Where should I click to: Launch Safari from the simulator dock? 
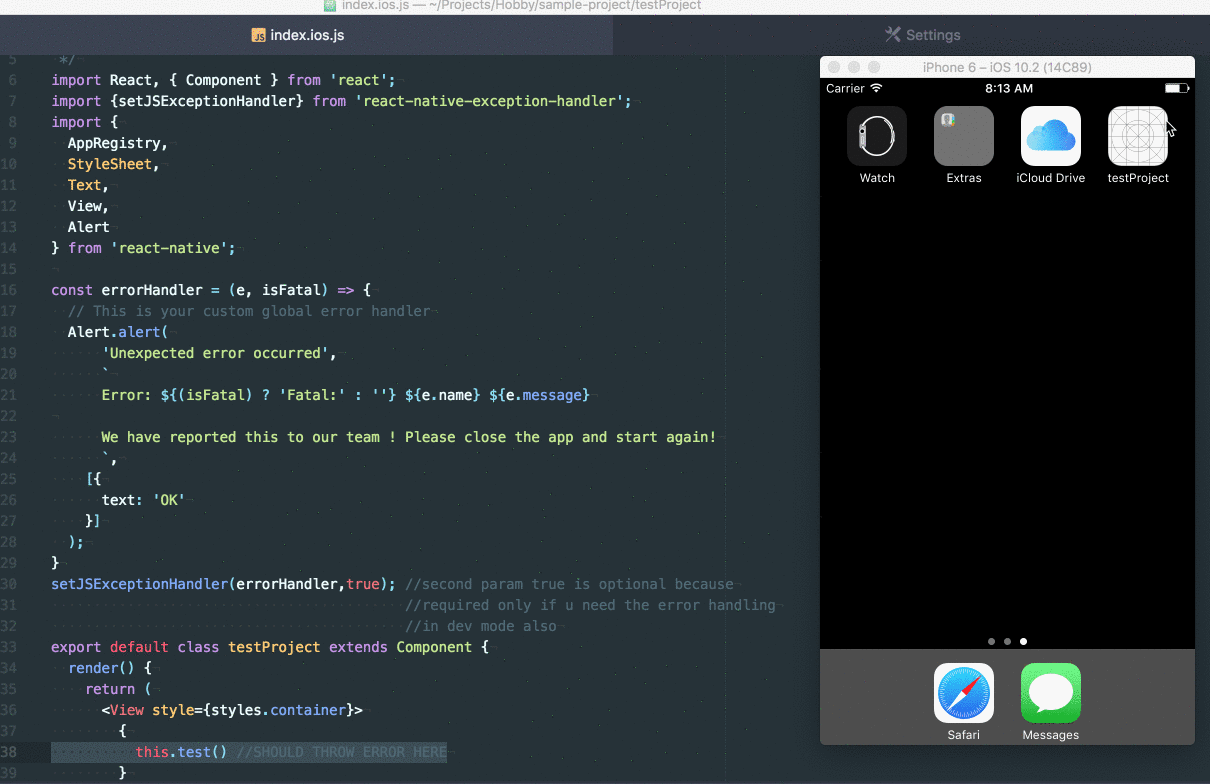(963, 691)
